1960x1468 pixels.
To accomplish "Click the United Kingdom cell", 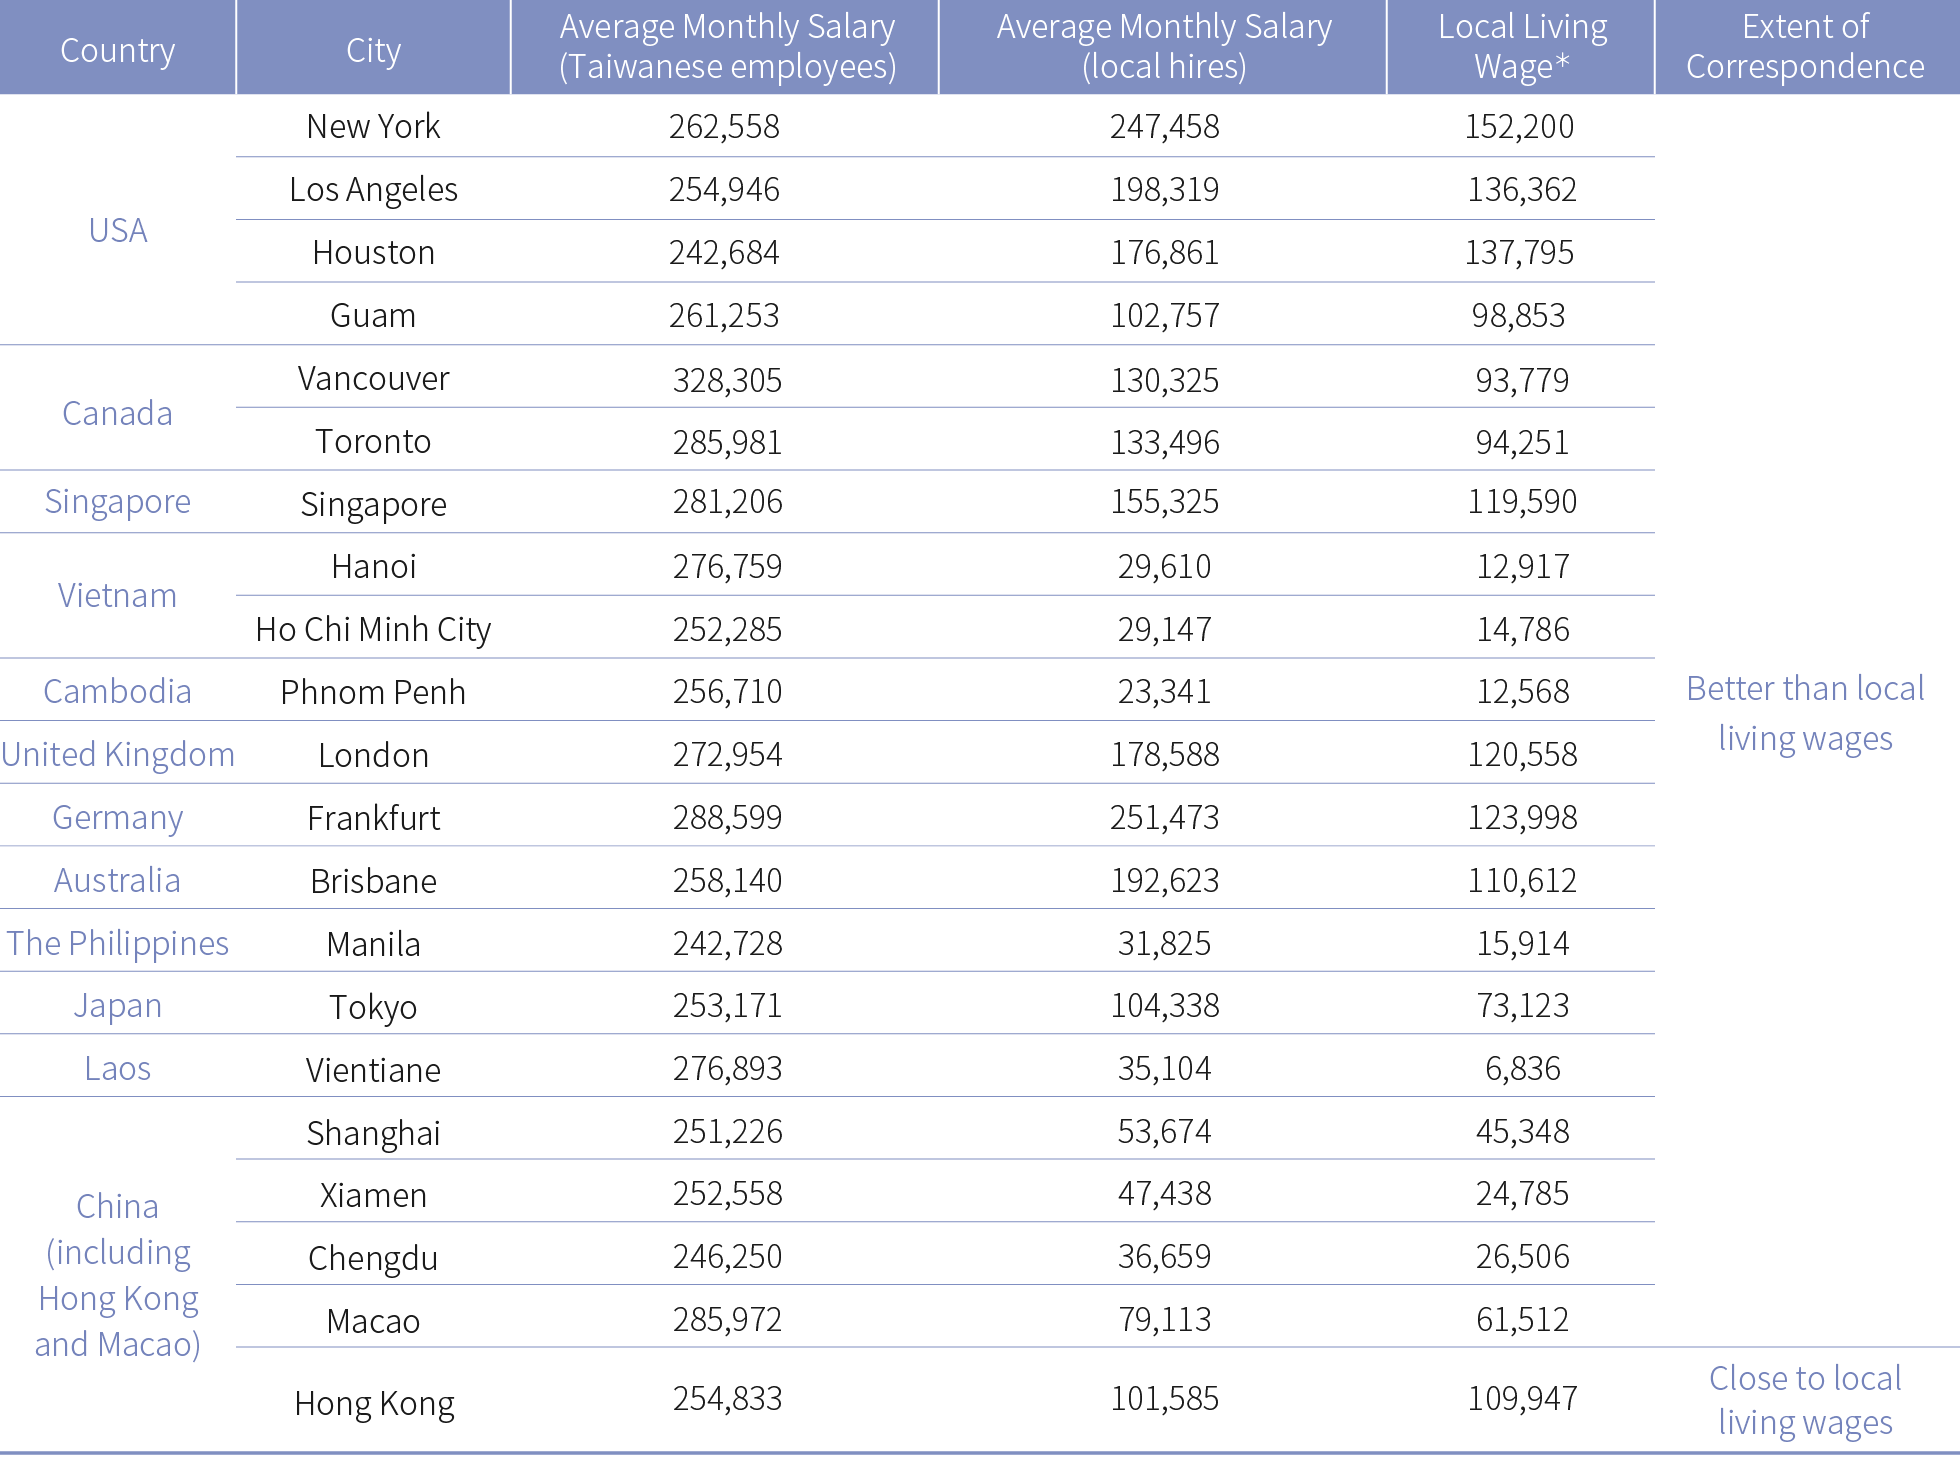I will click(x=118, y=754).
